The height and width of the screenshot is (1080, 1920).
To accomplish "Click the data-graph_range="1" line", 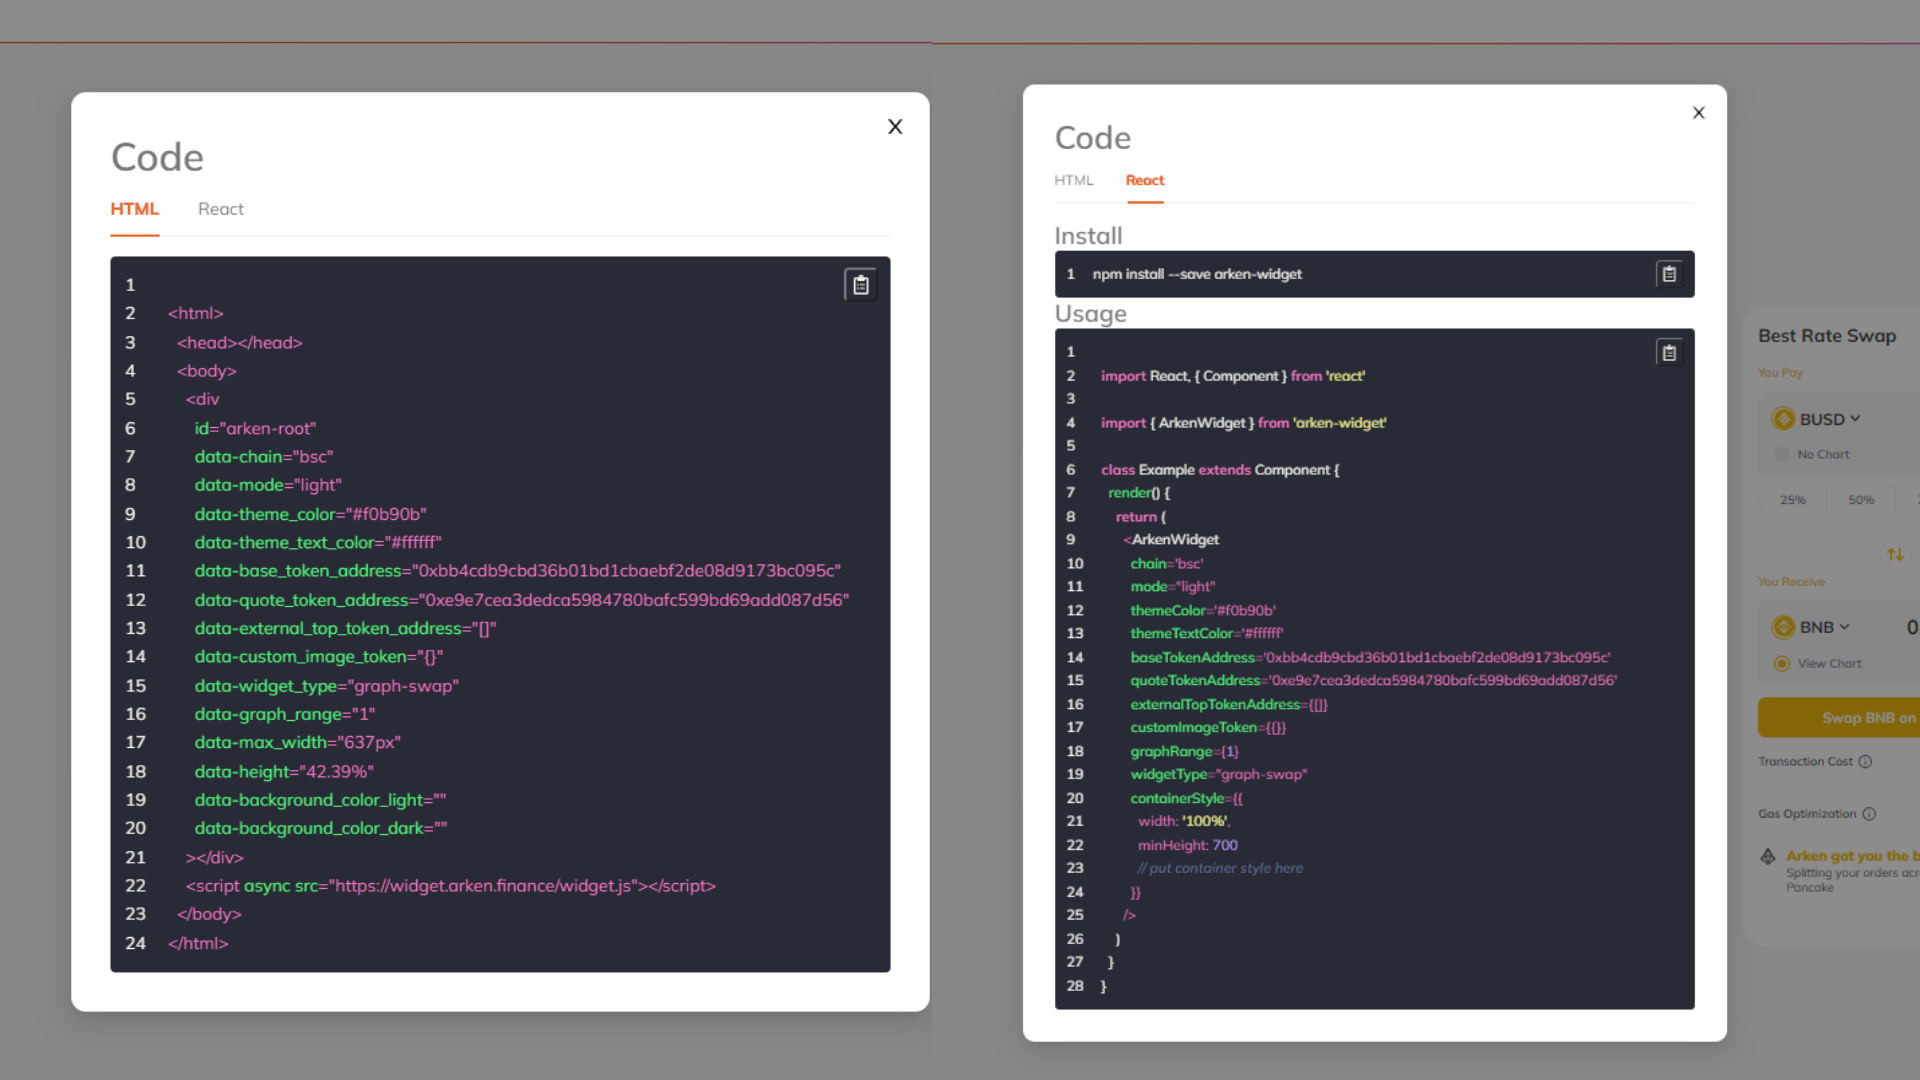I will point(285,714).
